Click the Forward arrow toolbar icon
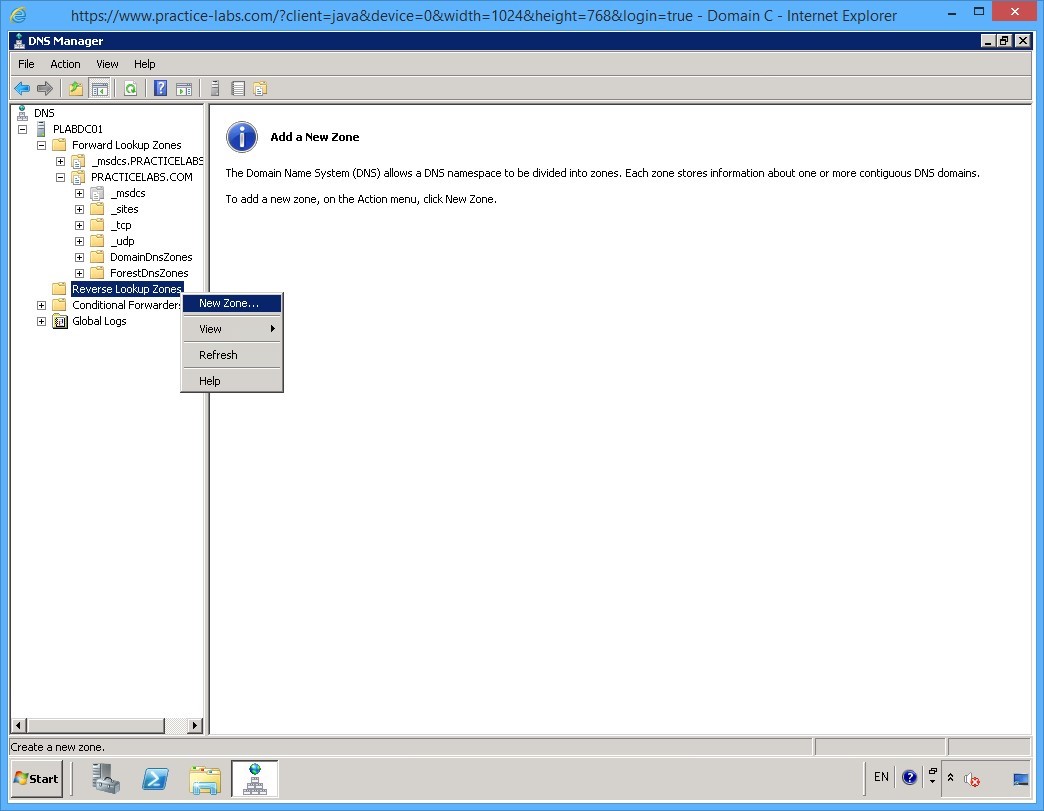Screen dimensions: 1044x811 (x=45, y=88)
